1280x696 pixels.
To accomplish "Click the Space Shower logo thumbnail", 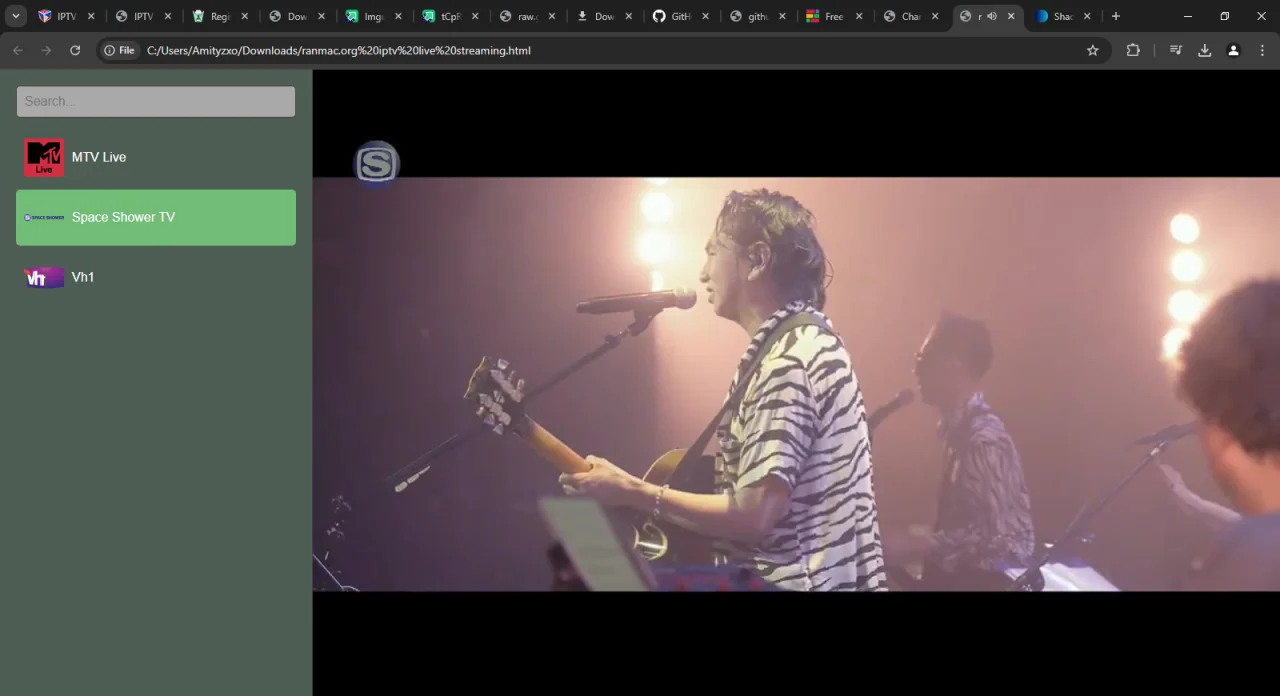I will tap(44, 217).
